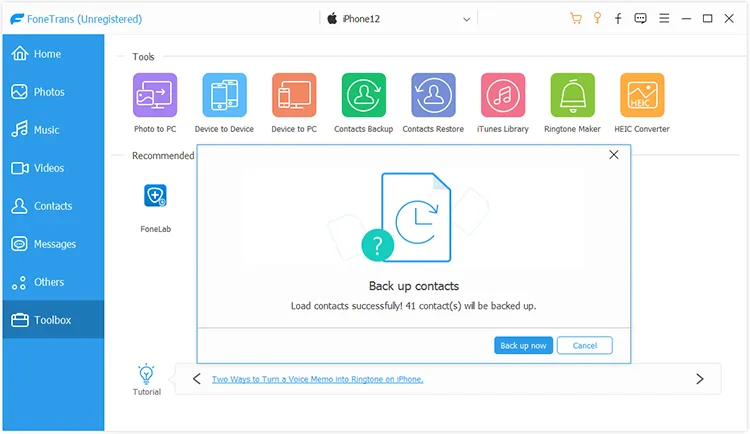Click the Tutorial light bulb icon
The height and width of the screenshot is (434, 750).
click(146, 374)
